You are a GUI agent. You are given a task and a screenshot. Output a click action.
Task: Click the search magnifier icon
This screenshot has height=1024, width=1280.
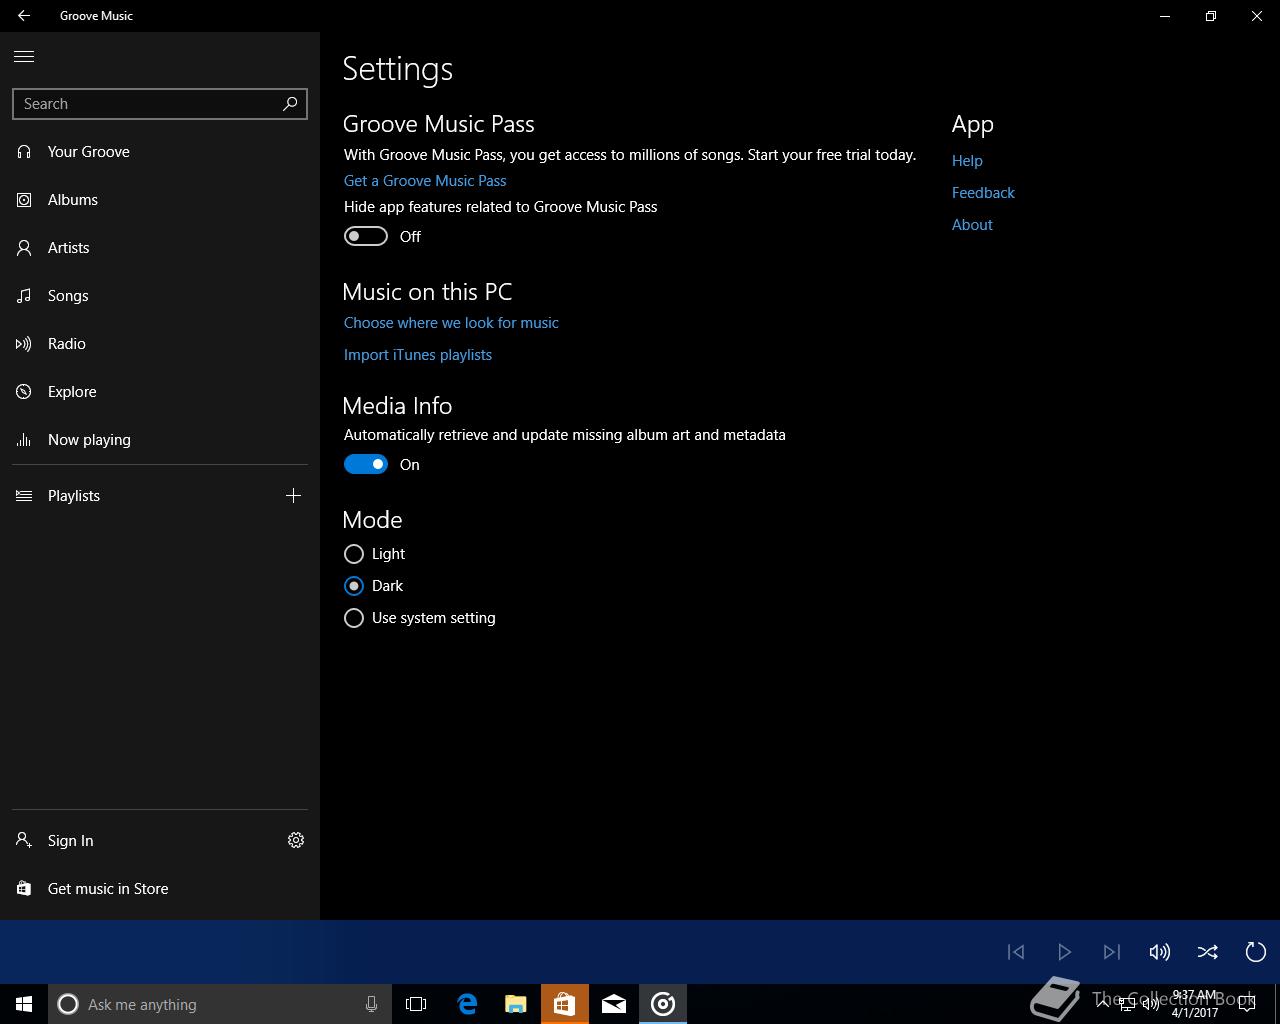290,104
